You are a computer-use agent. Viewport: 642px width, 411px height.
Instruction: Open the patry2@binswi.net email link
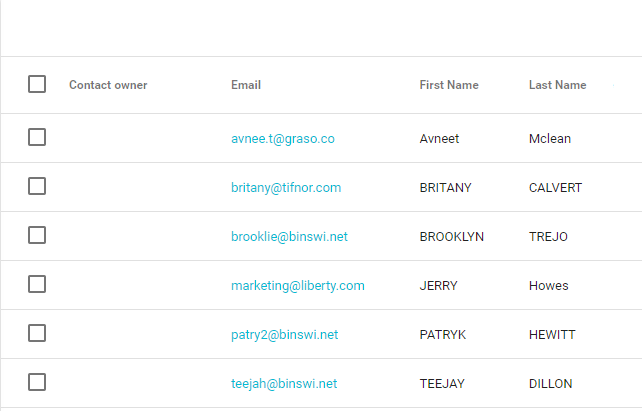pos(285,335)
